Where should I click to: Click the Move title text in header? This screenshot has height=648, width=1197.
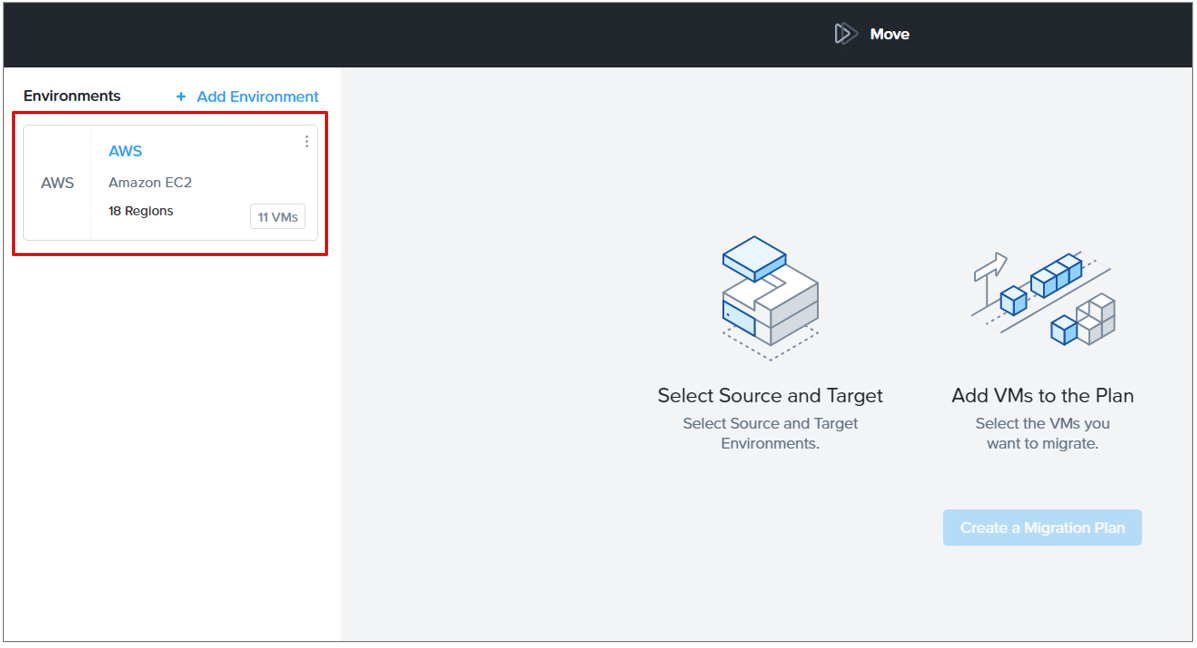tap(889, 34)
